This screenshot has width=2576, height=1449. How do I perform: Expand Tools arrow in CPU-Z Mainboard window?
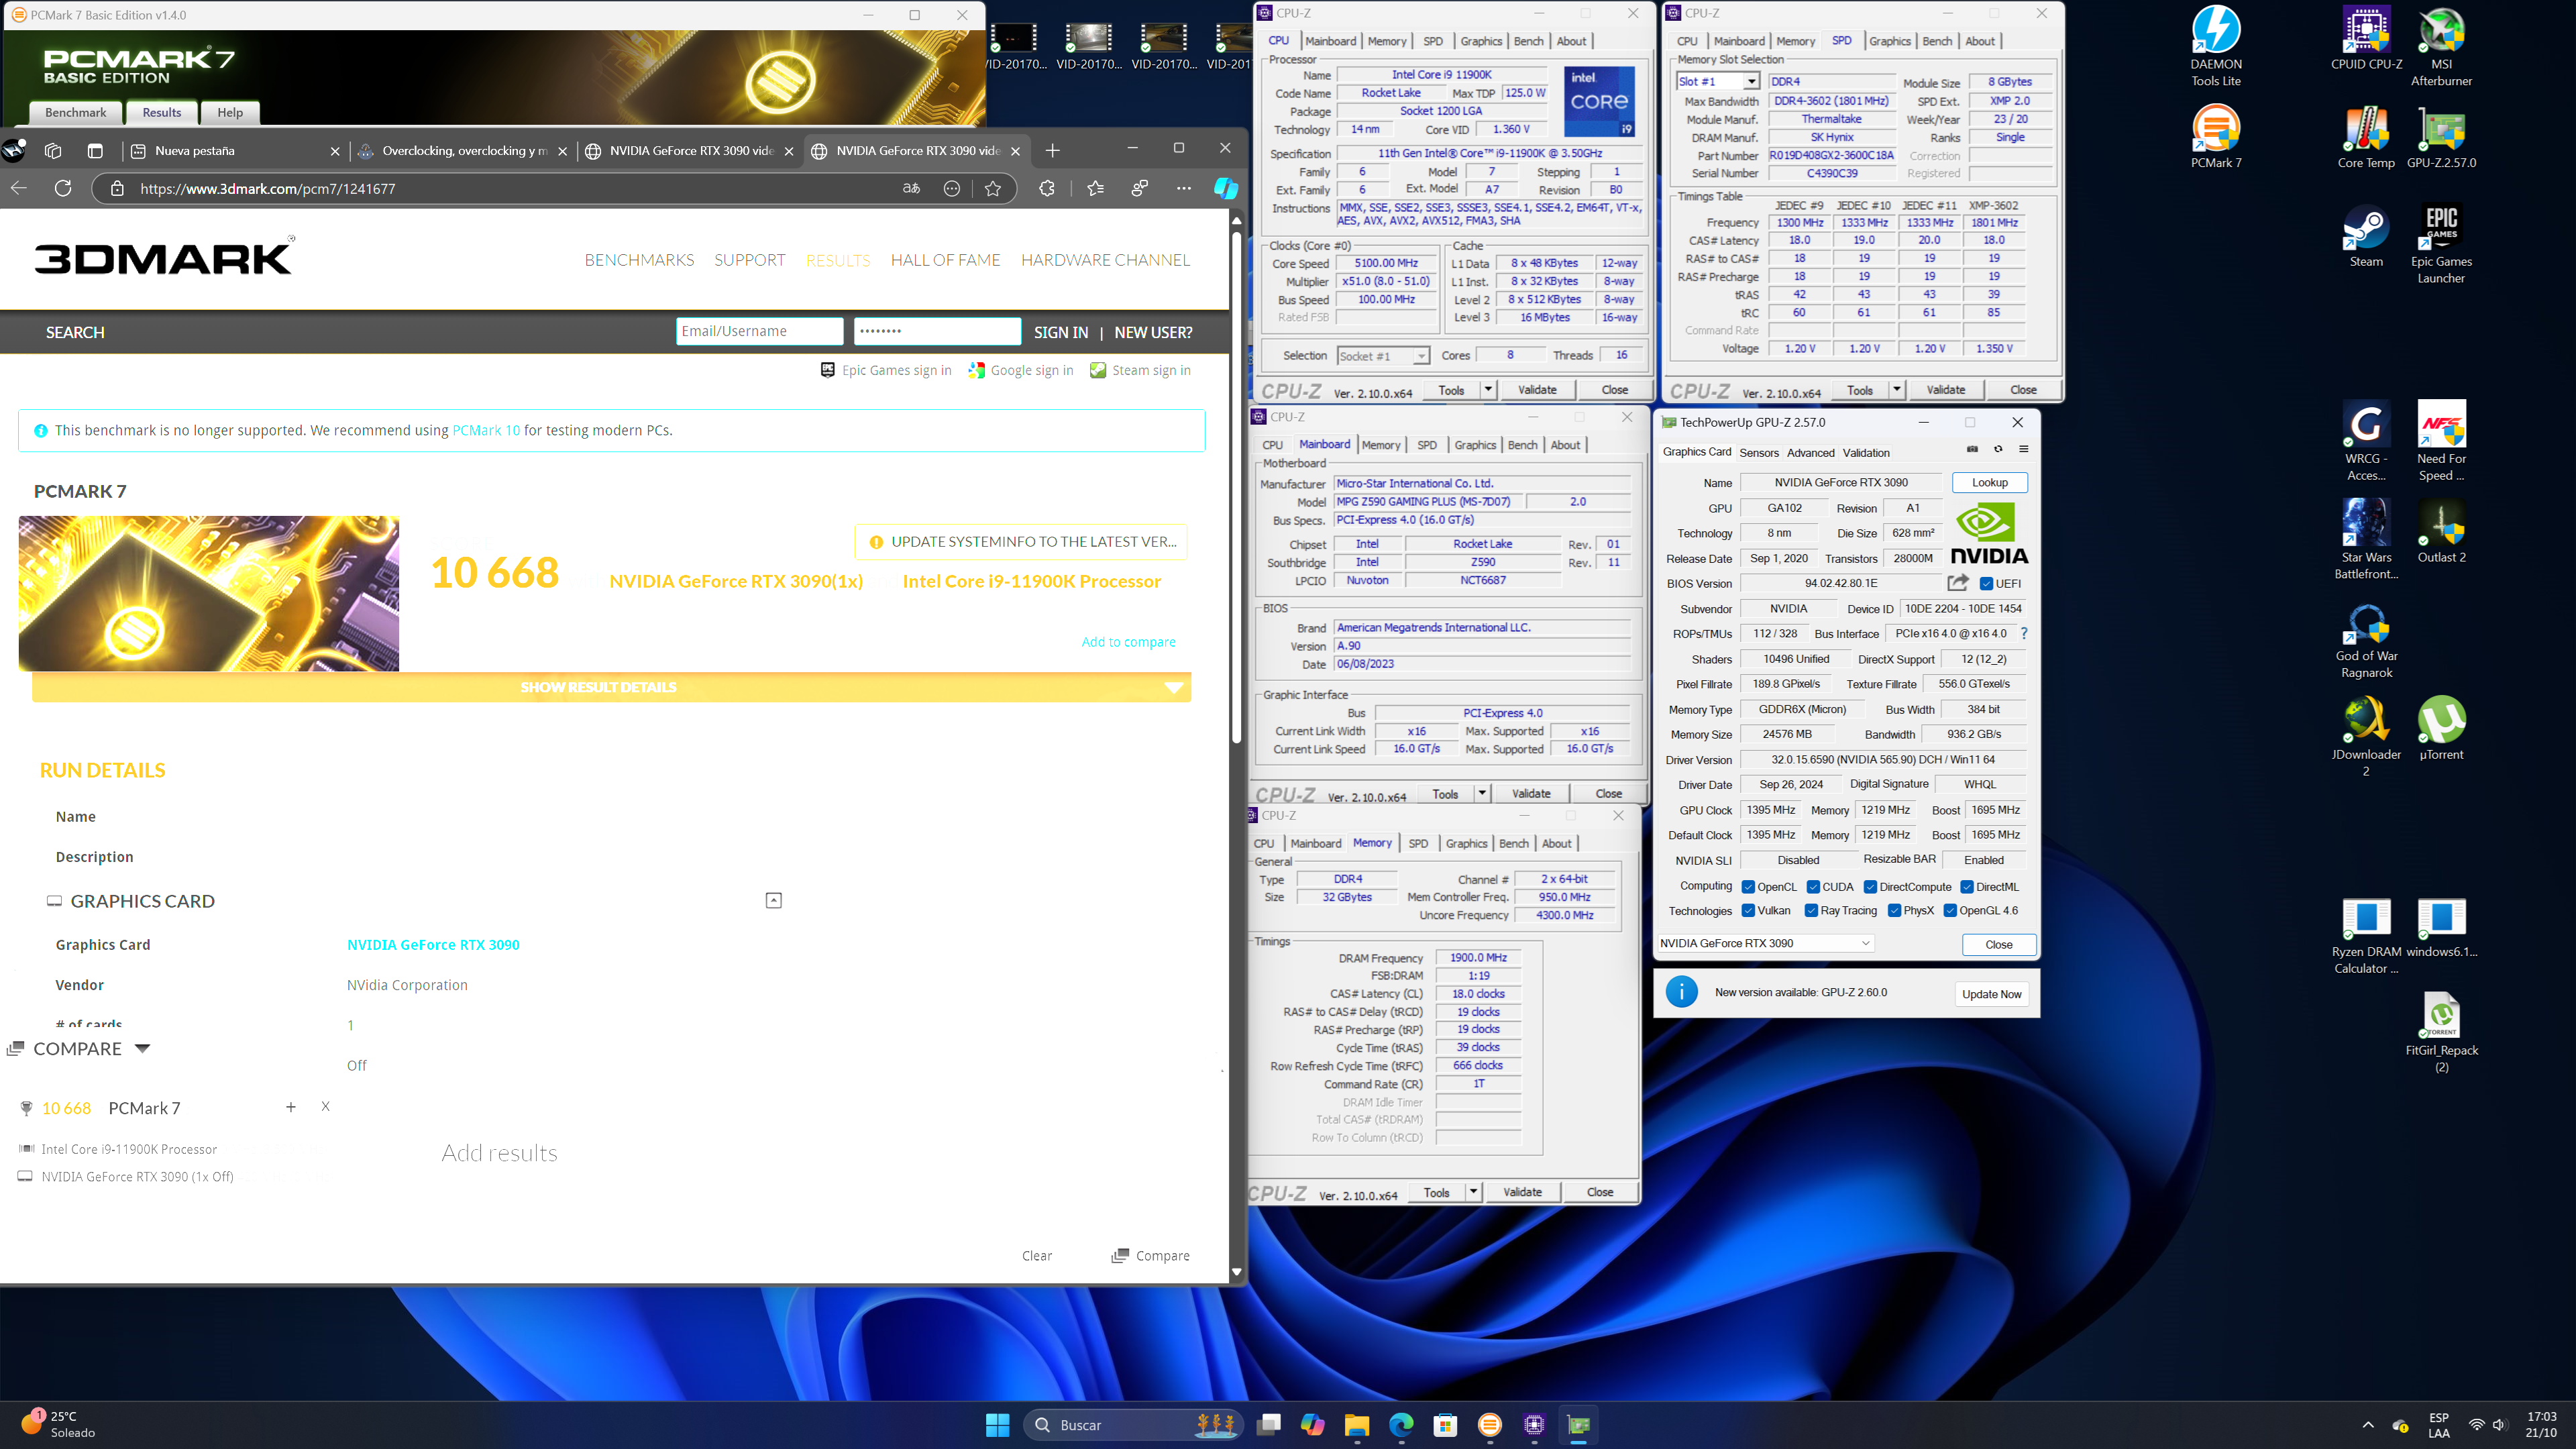point(1482,793)
